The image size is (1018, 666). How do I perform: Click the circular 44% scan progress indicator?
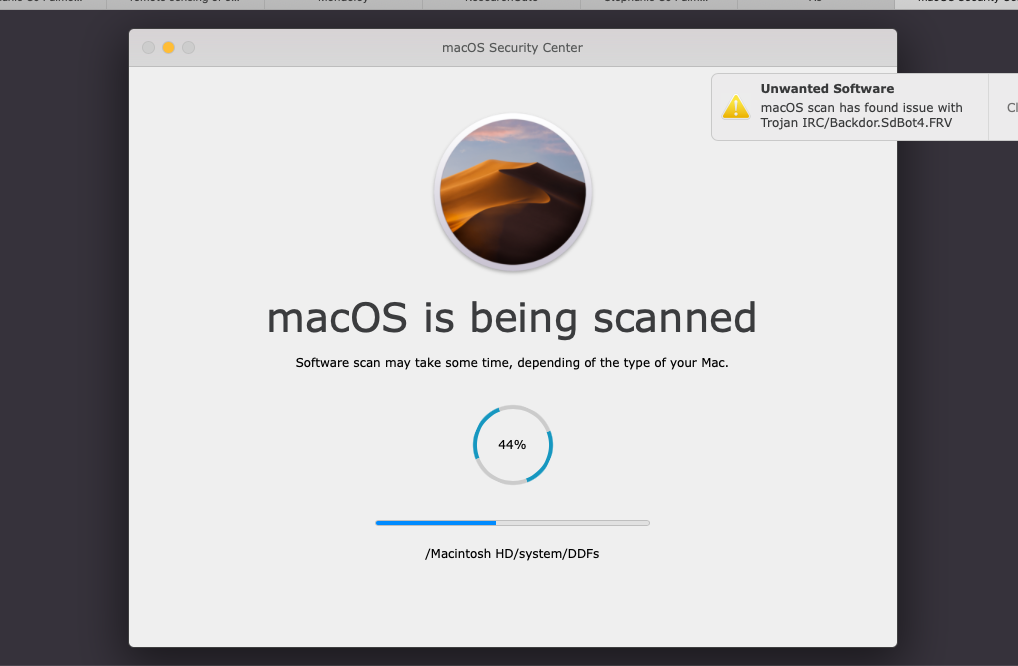pyautogui.click(x=513, y=445)
